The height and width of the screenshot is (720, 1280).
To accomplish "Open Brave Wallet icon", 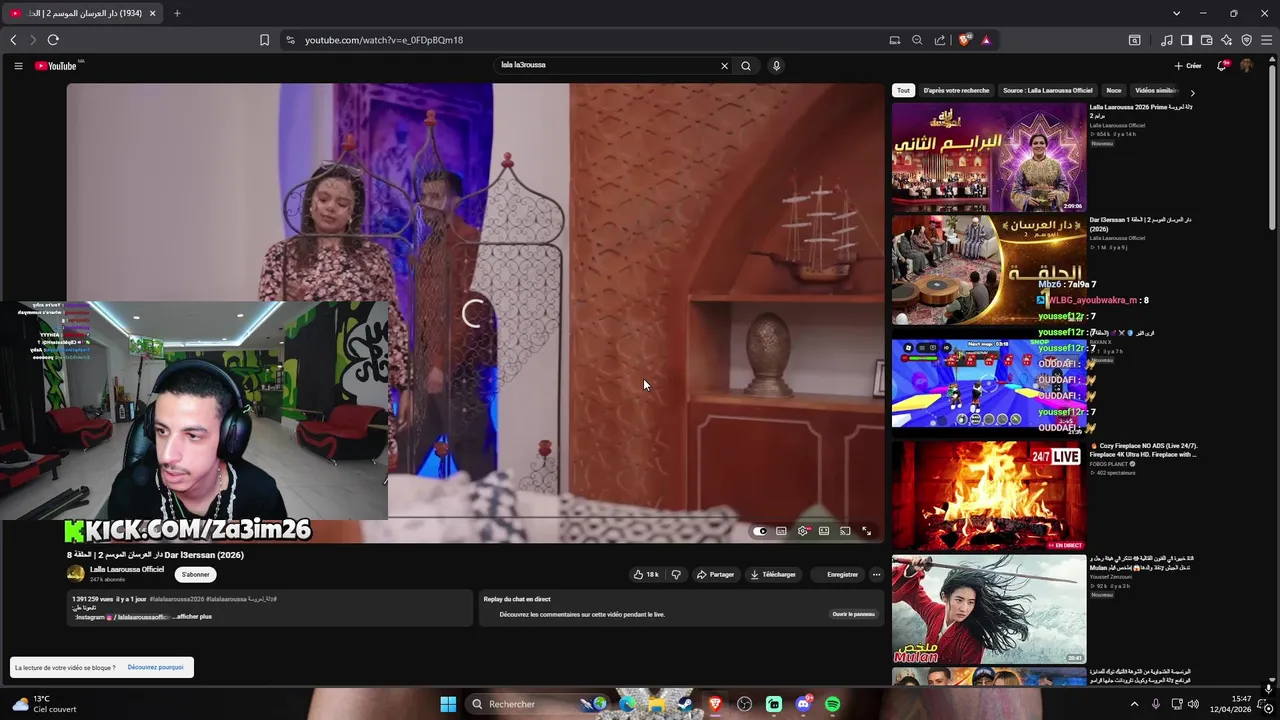I will pyautogui.click(x=1206, y=40).
